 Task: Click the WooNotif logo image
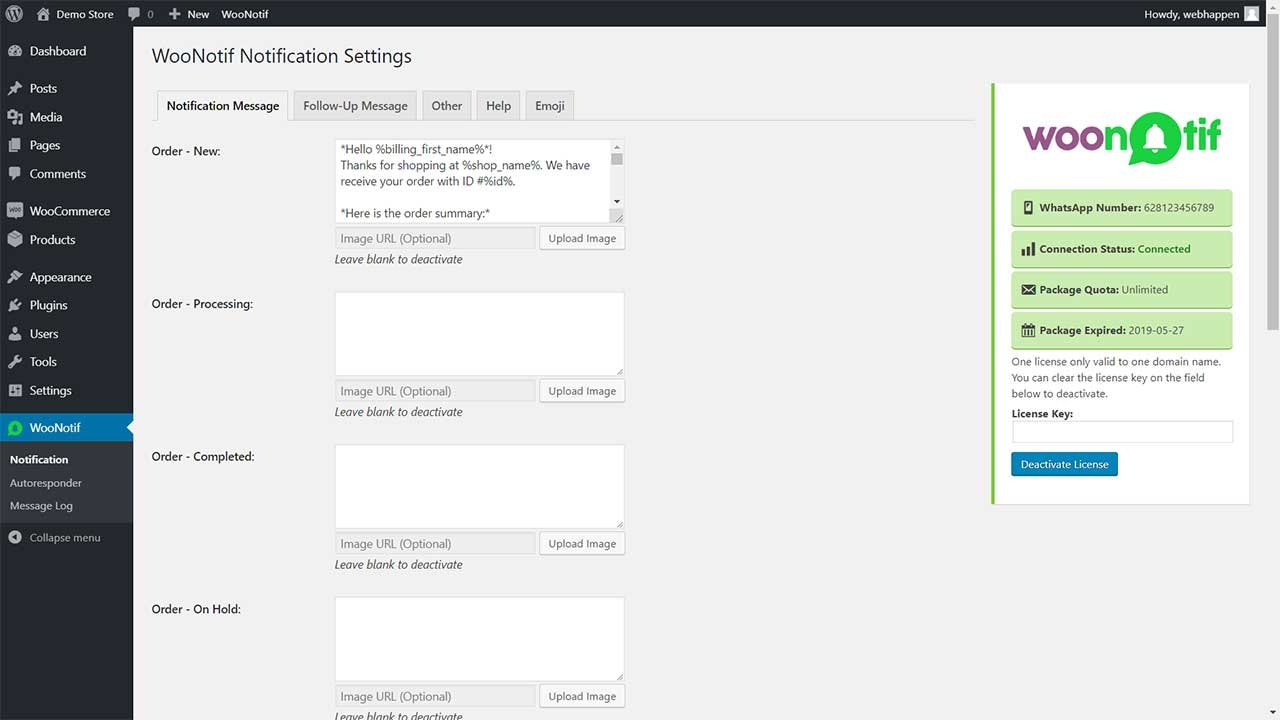pyautogui.click(x=1122, y=138)
